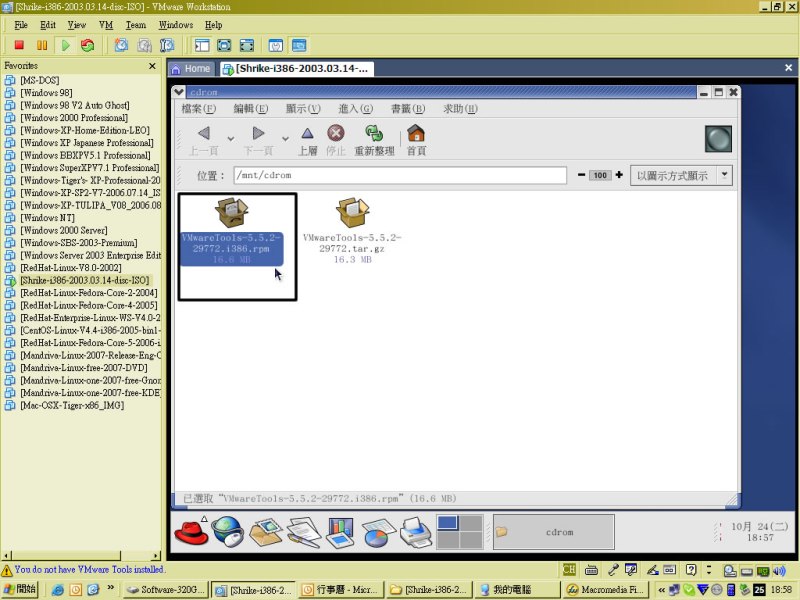Select the VMwareTools-5.5.2-29772.tar.gz package icon
The height and width of the screenshot is (600, 800).
tap(352, 213)
